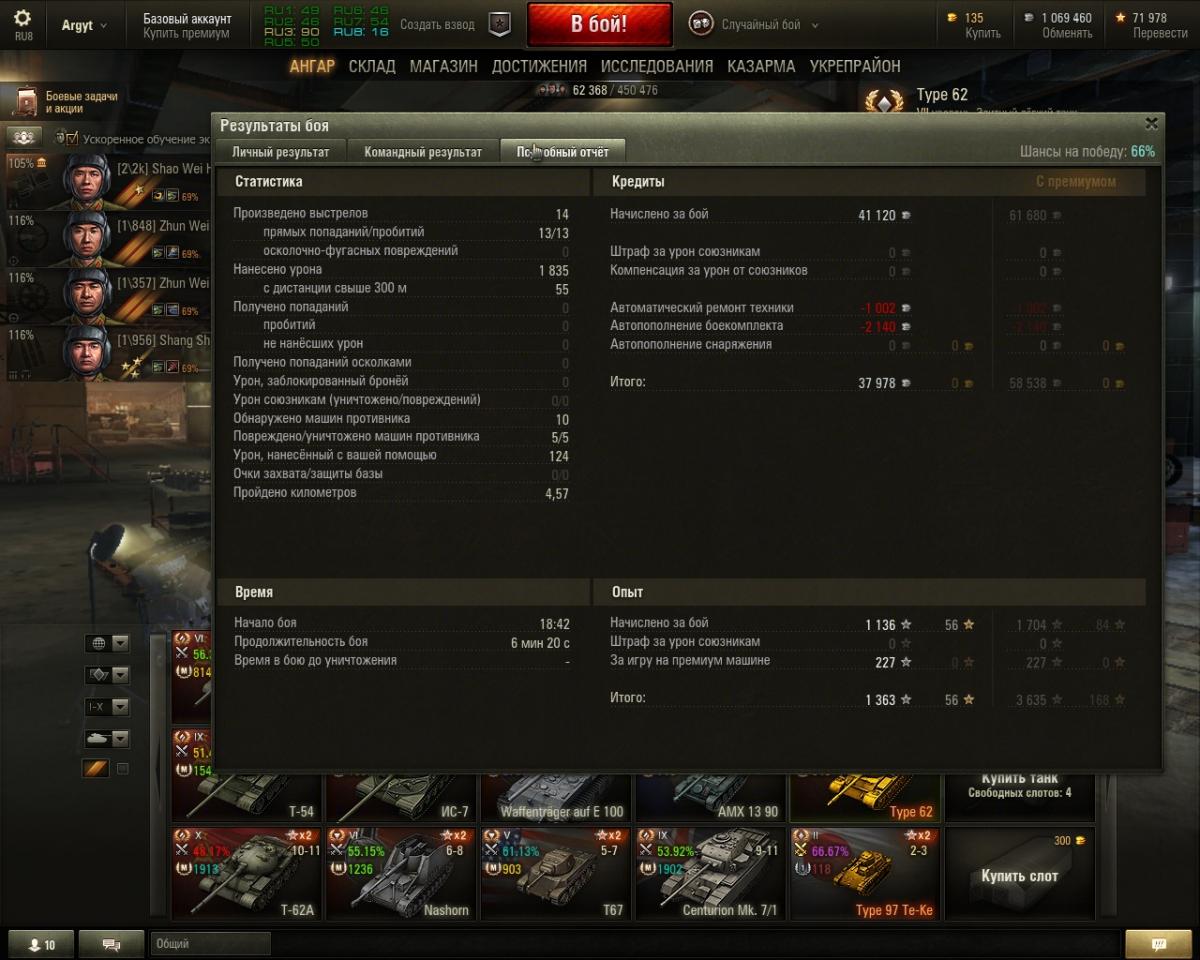Open the contacts list button showing 10
The width and height of the screenshot is (1200, 960).
[41, 944]
